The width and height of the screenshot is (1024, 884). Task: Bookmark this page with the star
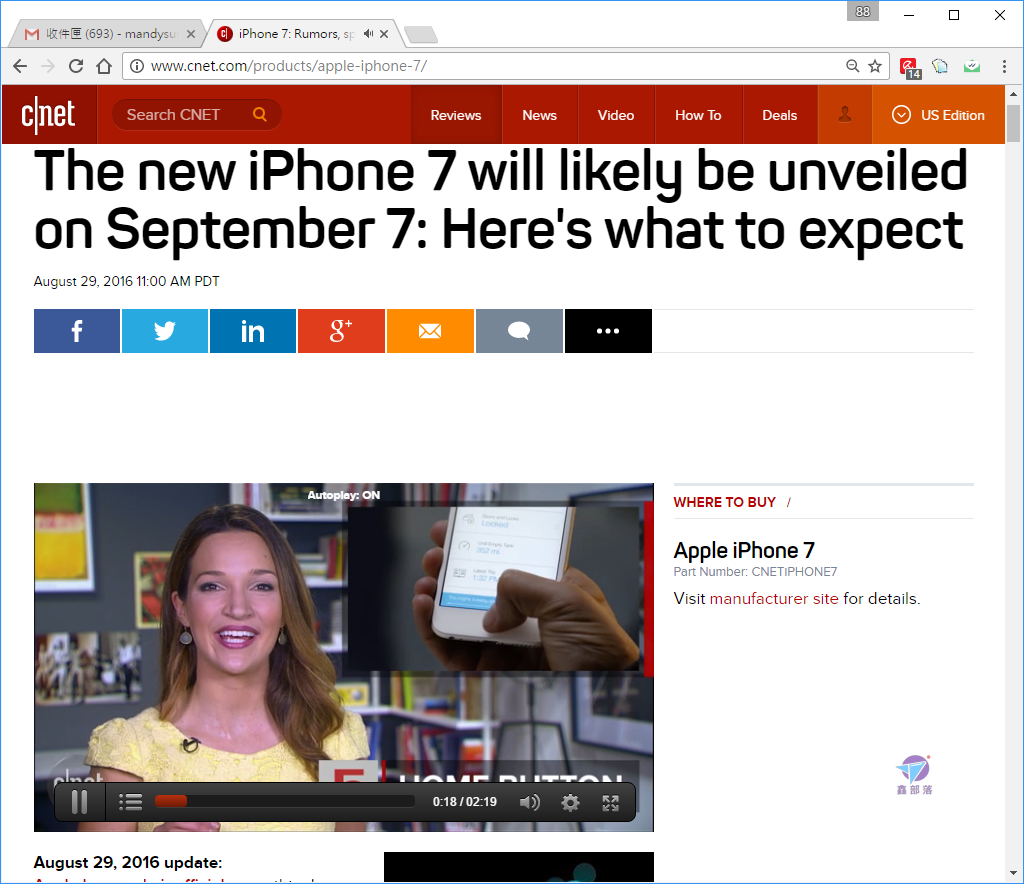click(875, 66)
